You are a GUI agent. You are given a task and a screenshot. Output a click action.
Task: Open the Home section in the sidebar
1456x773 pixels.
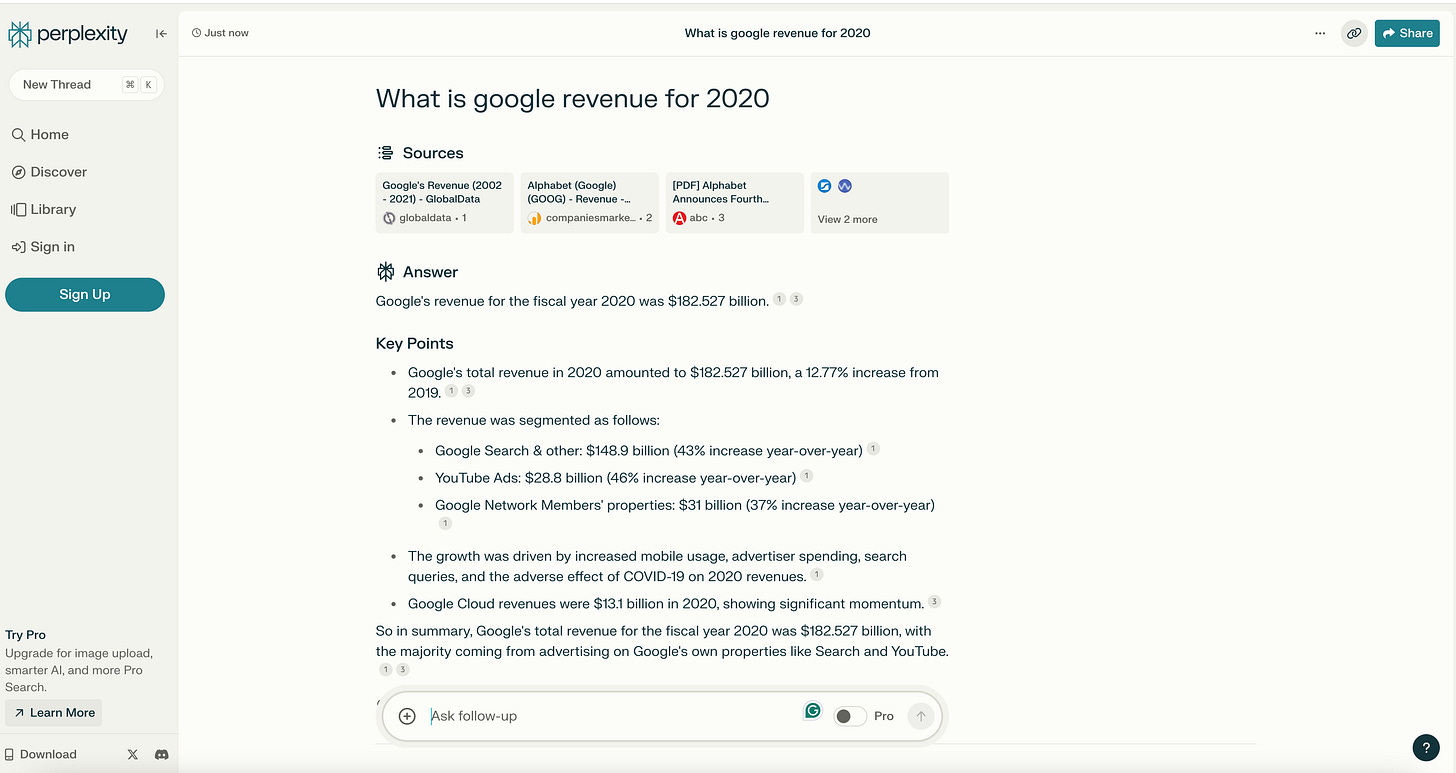click(47, 134)
